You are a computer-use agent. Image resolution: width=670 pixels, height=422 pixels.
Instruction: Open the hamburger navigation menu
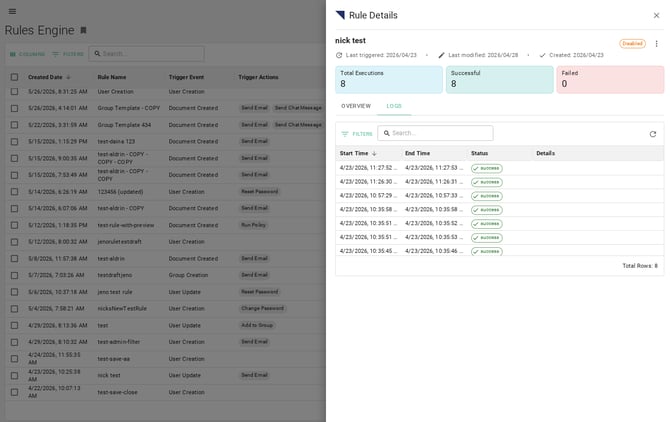click(x=12, y=12)
